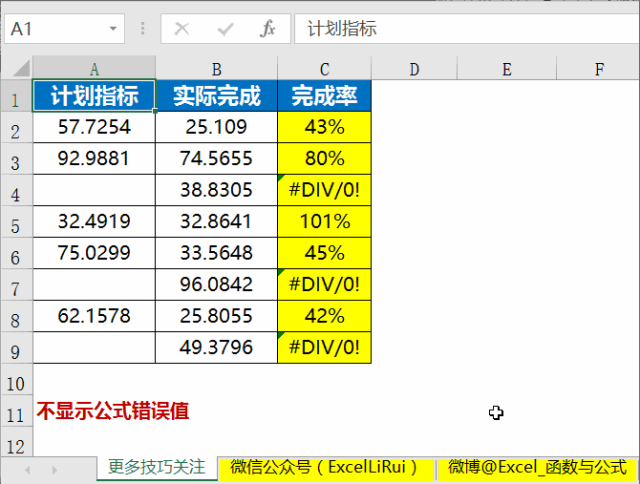Click the #DIV/0! error cell in row 7
Image resolution: width=640 pixels, height=484 pixels.
tap(324, 285)
